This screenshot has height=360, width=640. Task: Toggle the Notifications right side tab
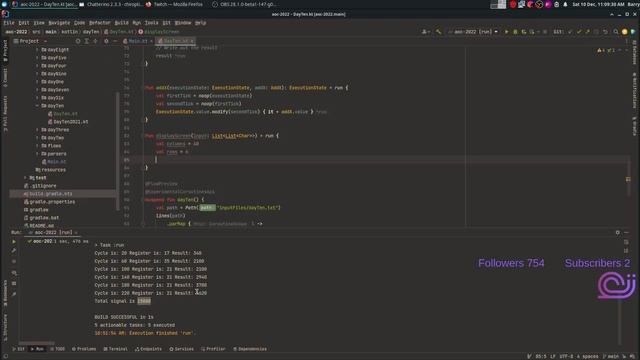634,91
